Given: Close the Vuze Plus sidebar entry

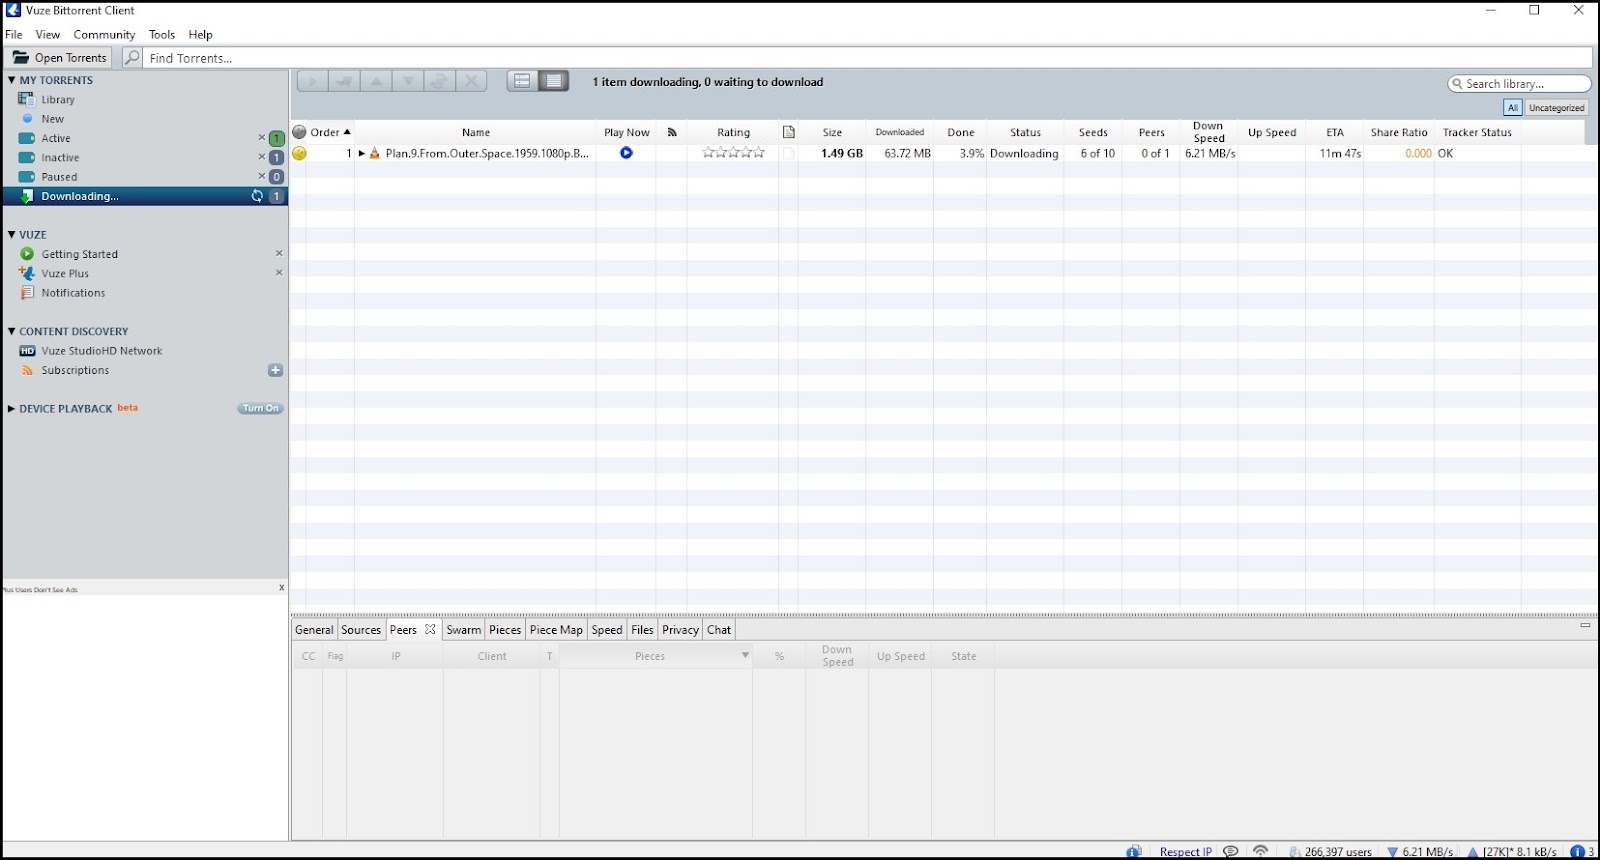Looking at the screenshot, I should click(x=279, y=272).
